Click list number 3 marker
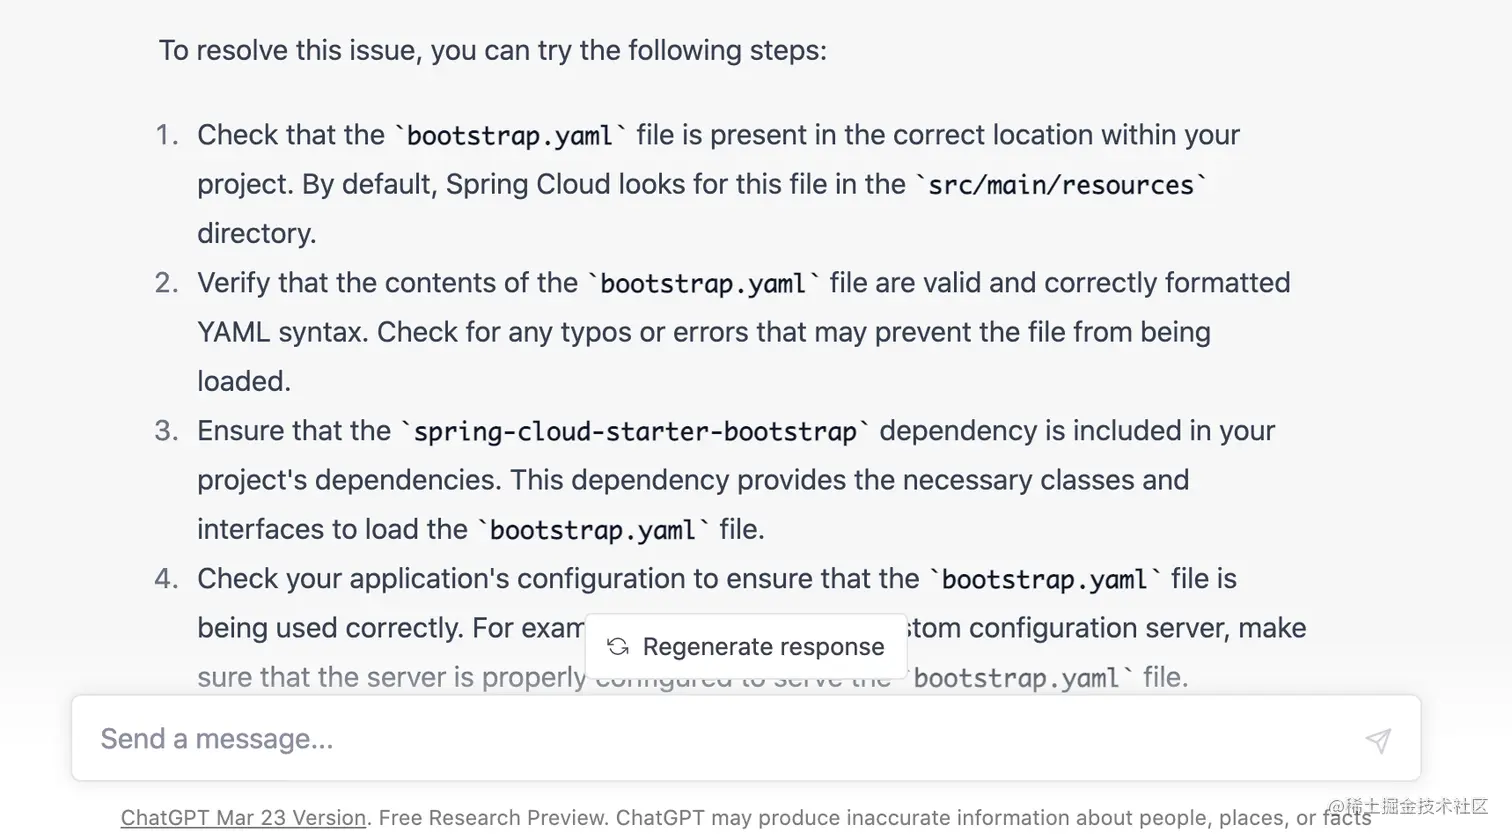Screen dimensions: 1512x840 167,431
